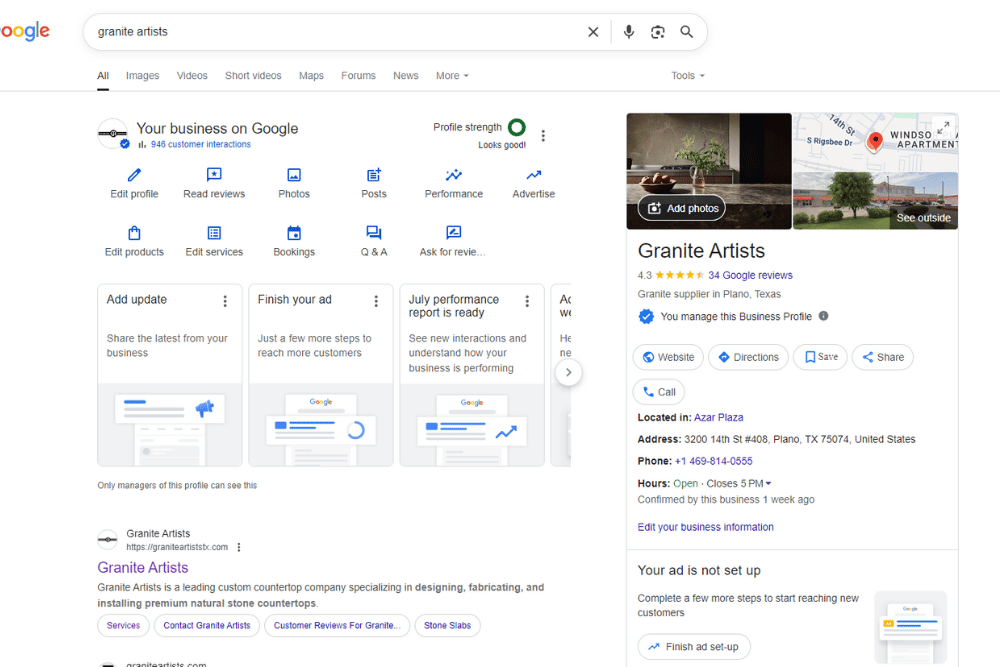Open search by image camera icon
Viewport: 1000px width, 667px height.
658,32
